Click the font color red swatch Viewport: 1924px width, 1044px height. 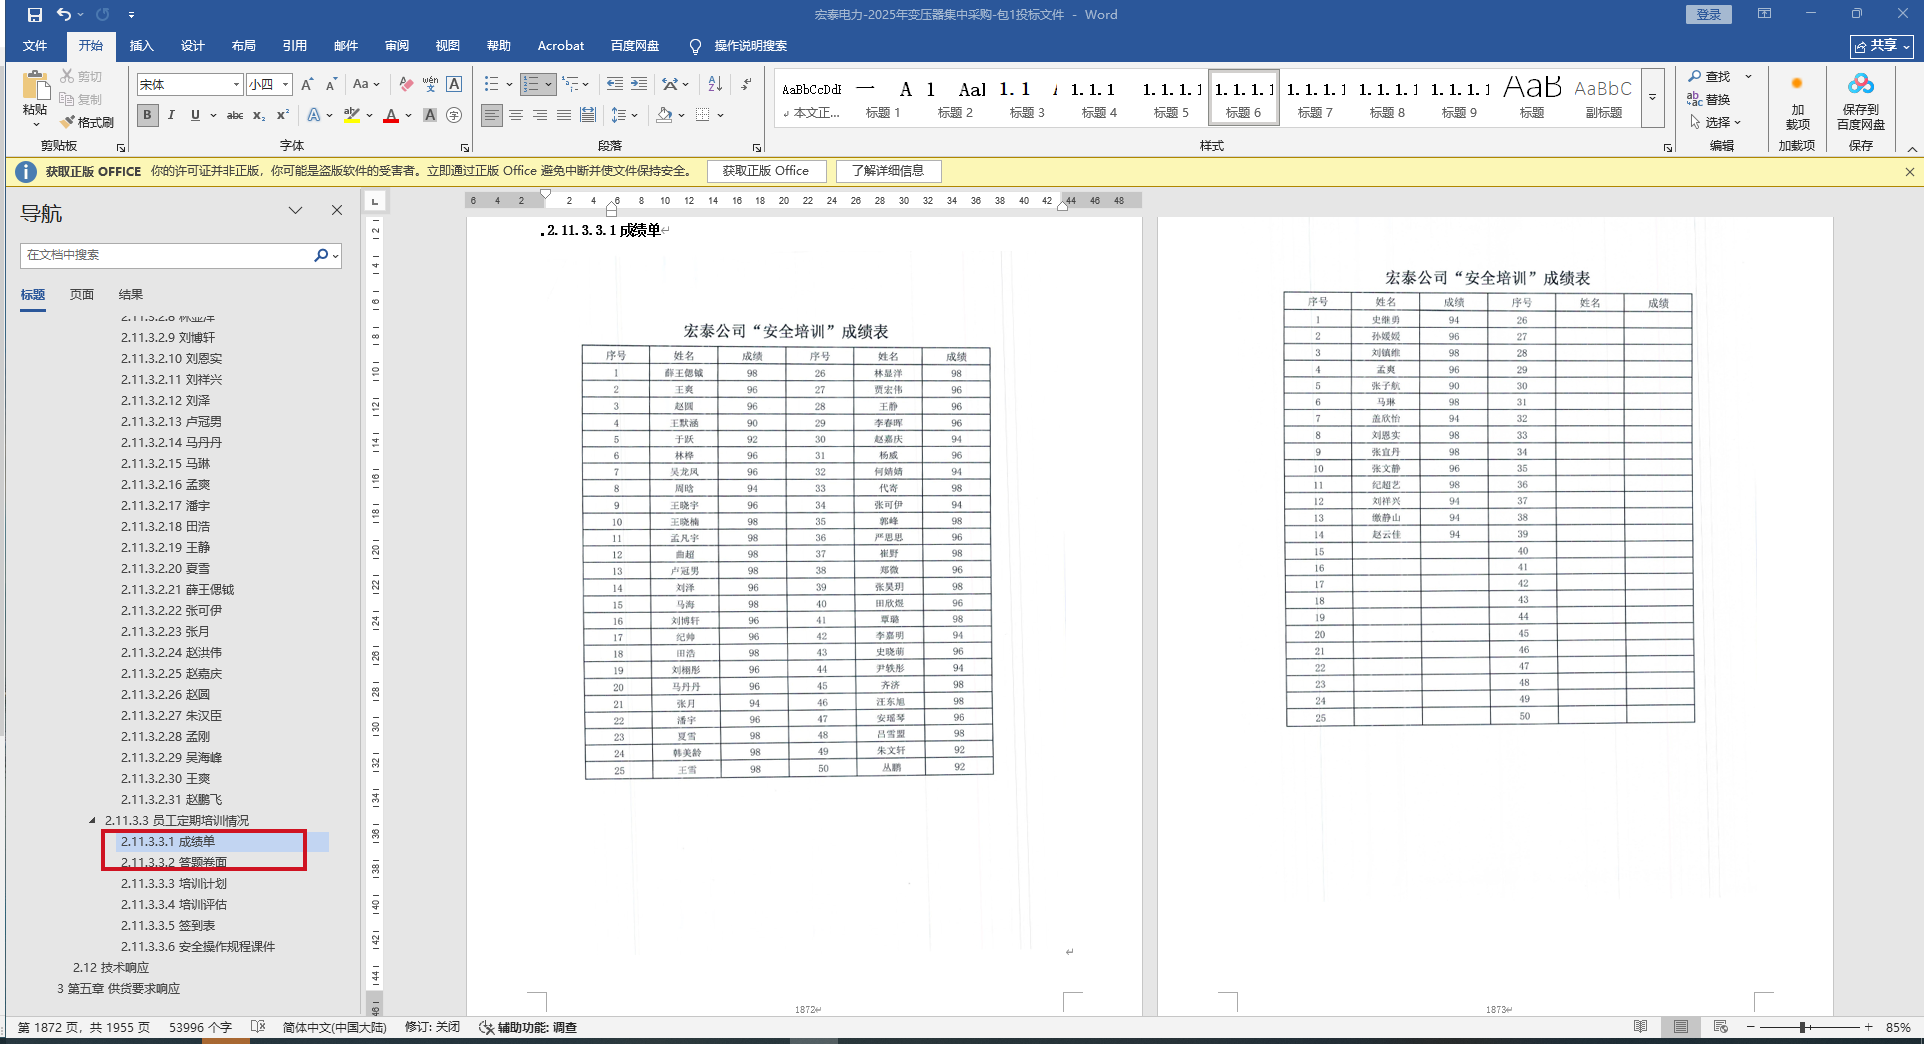(391, 116)
